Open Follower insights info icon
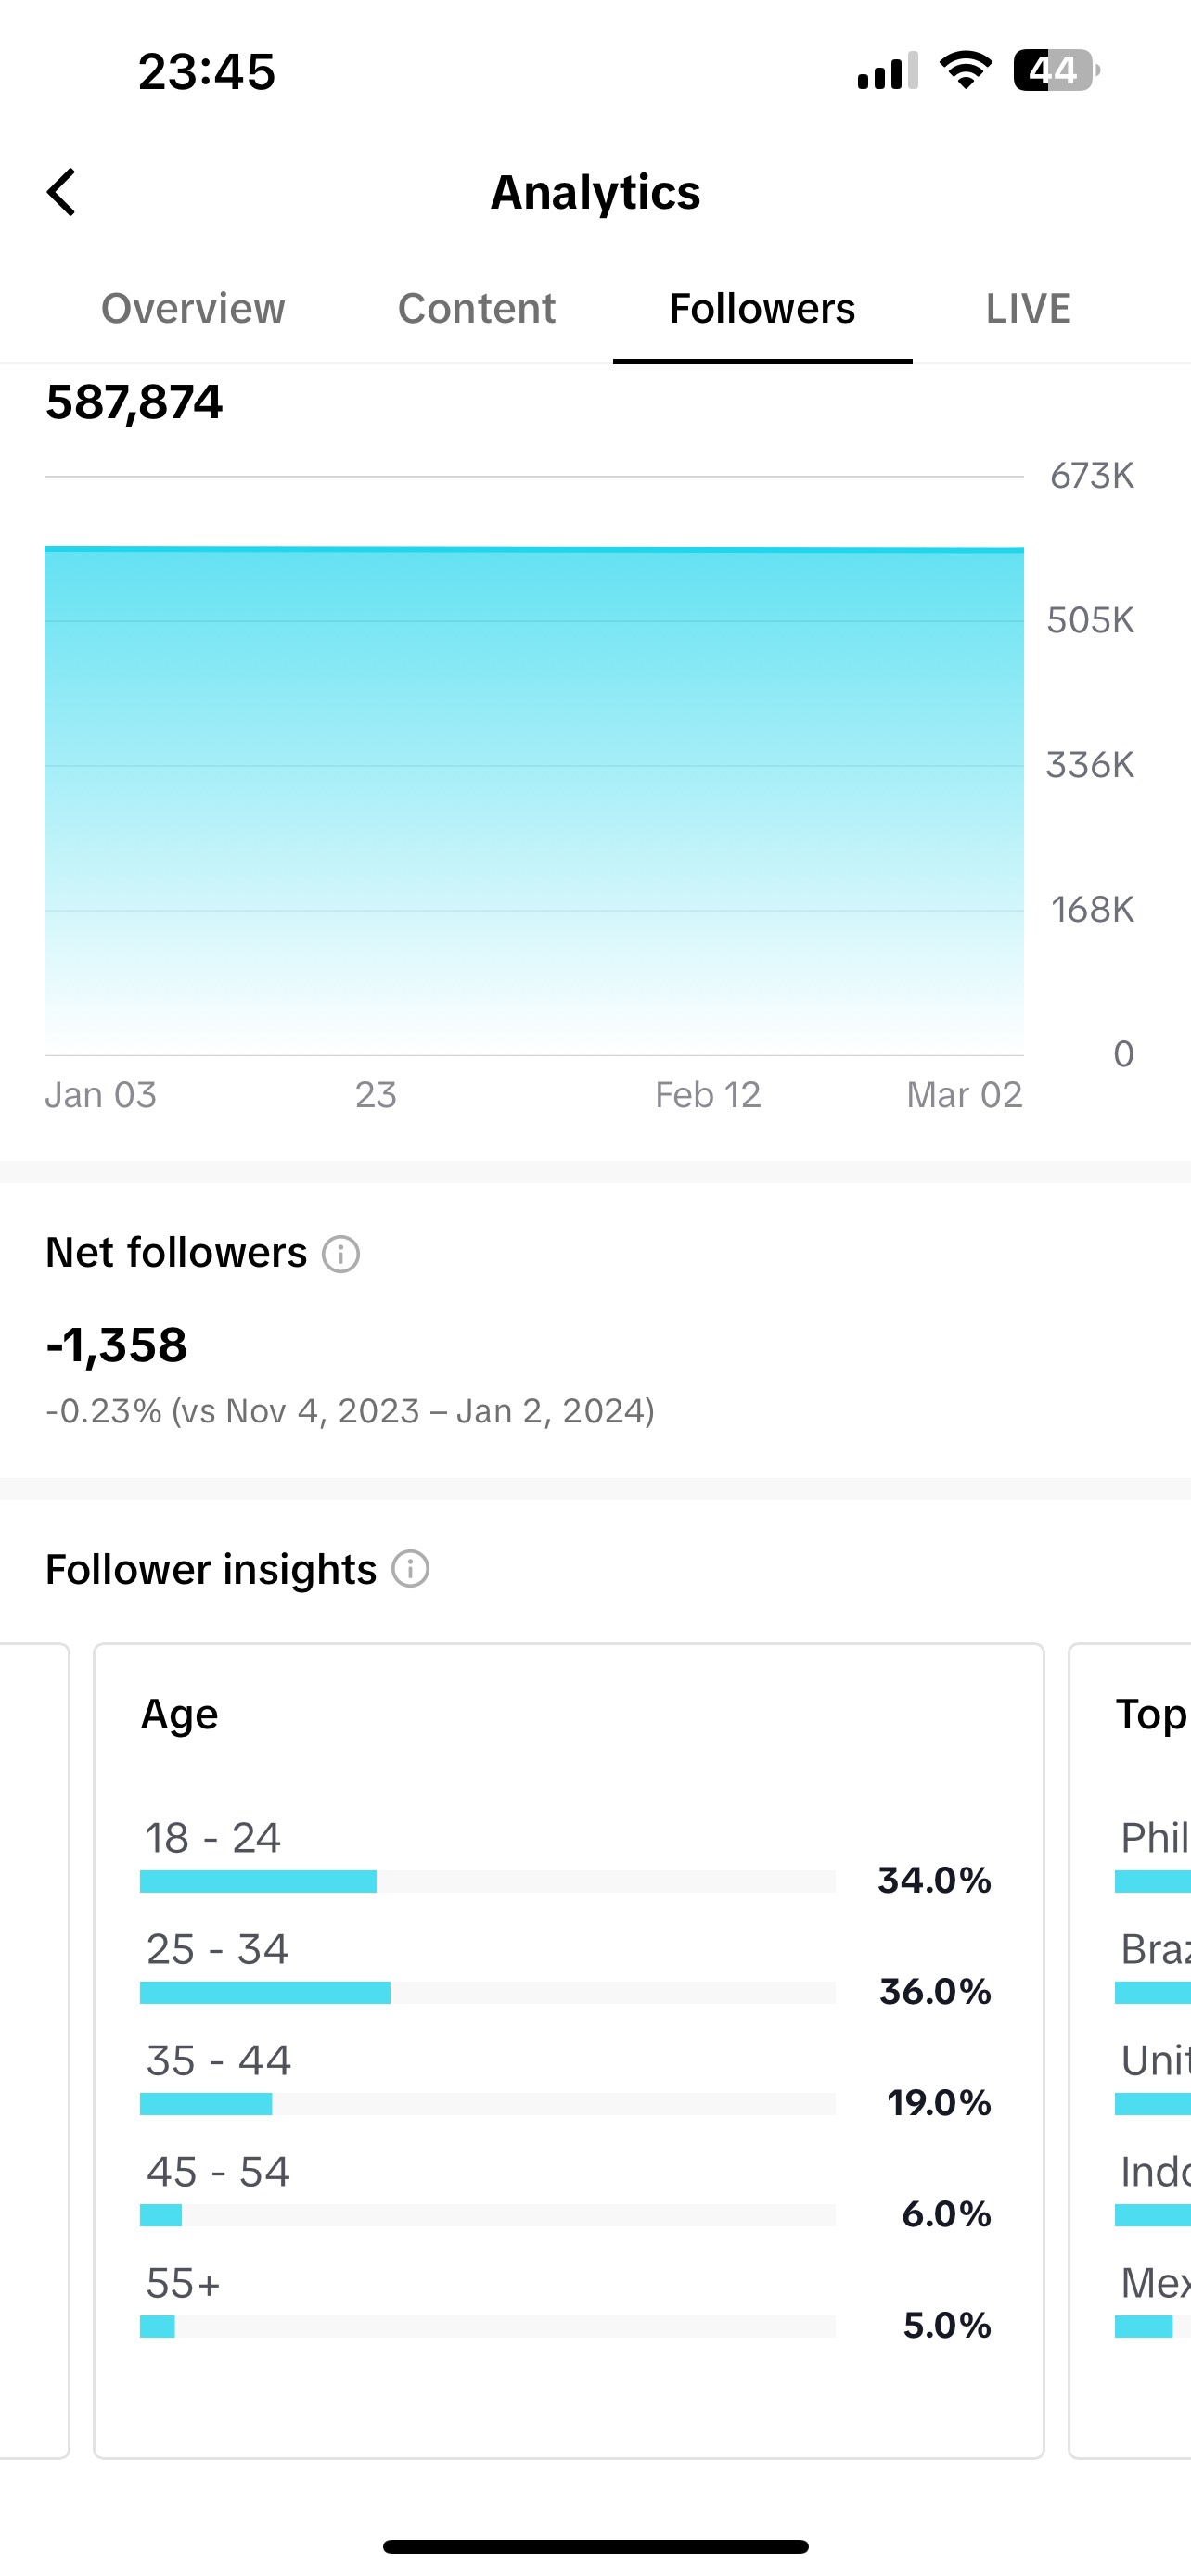 410,1569
